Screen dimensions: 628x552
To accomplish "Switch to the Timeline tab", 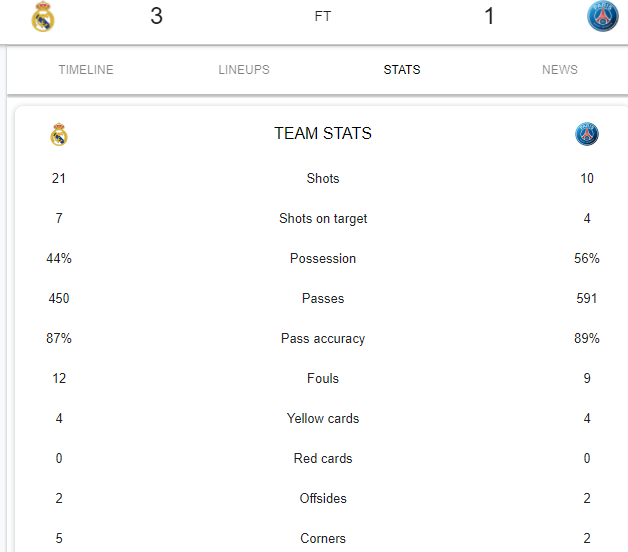I will (x=86, y=70).
